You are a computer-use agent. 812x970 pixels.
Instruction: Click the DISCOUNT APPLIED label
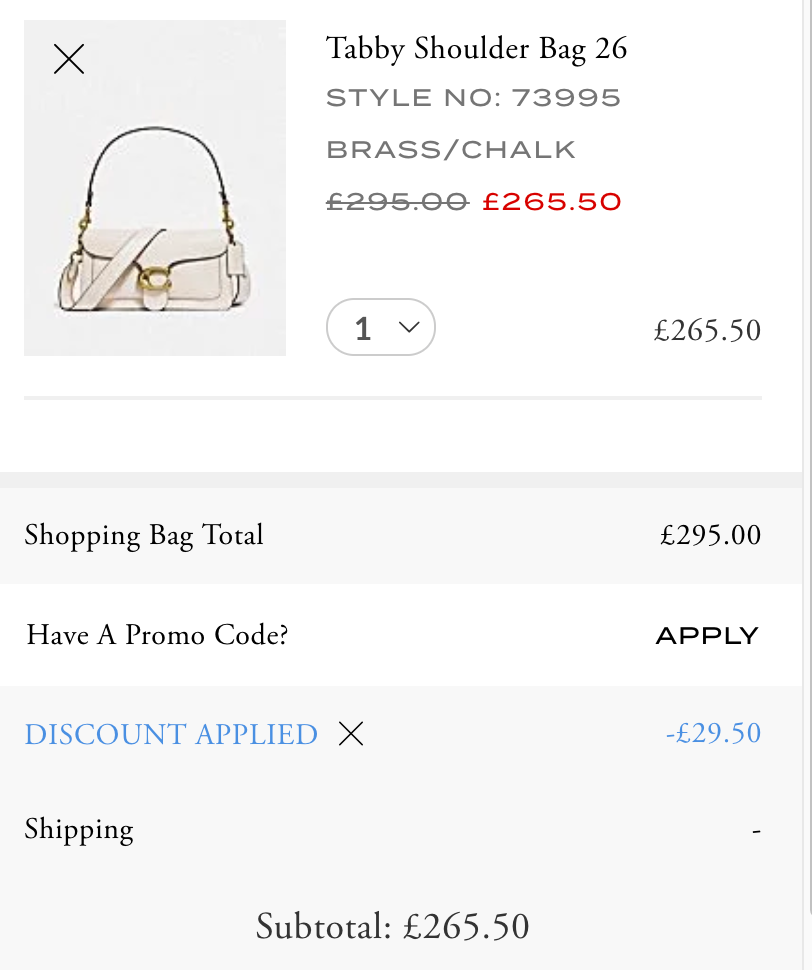pyautogui.click(x=171, y=734)
